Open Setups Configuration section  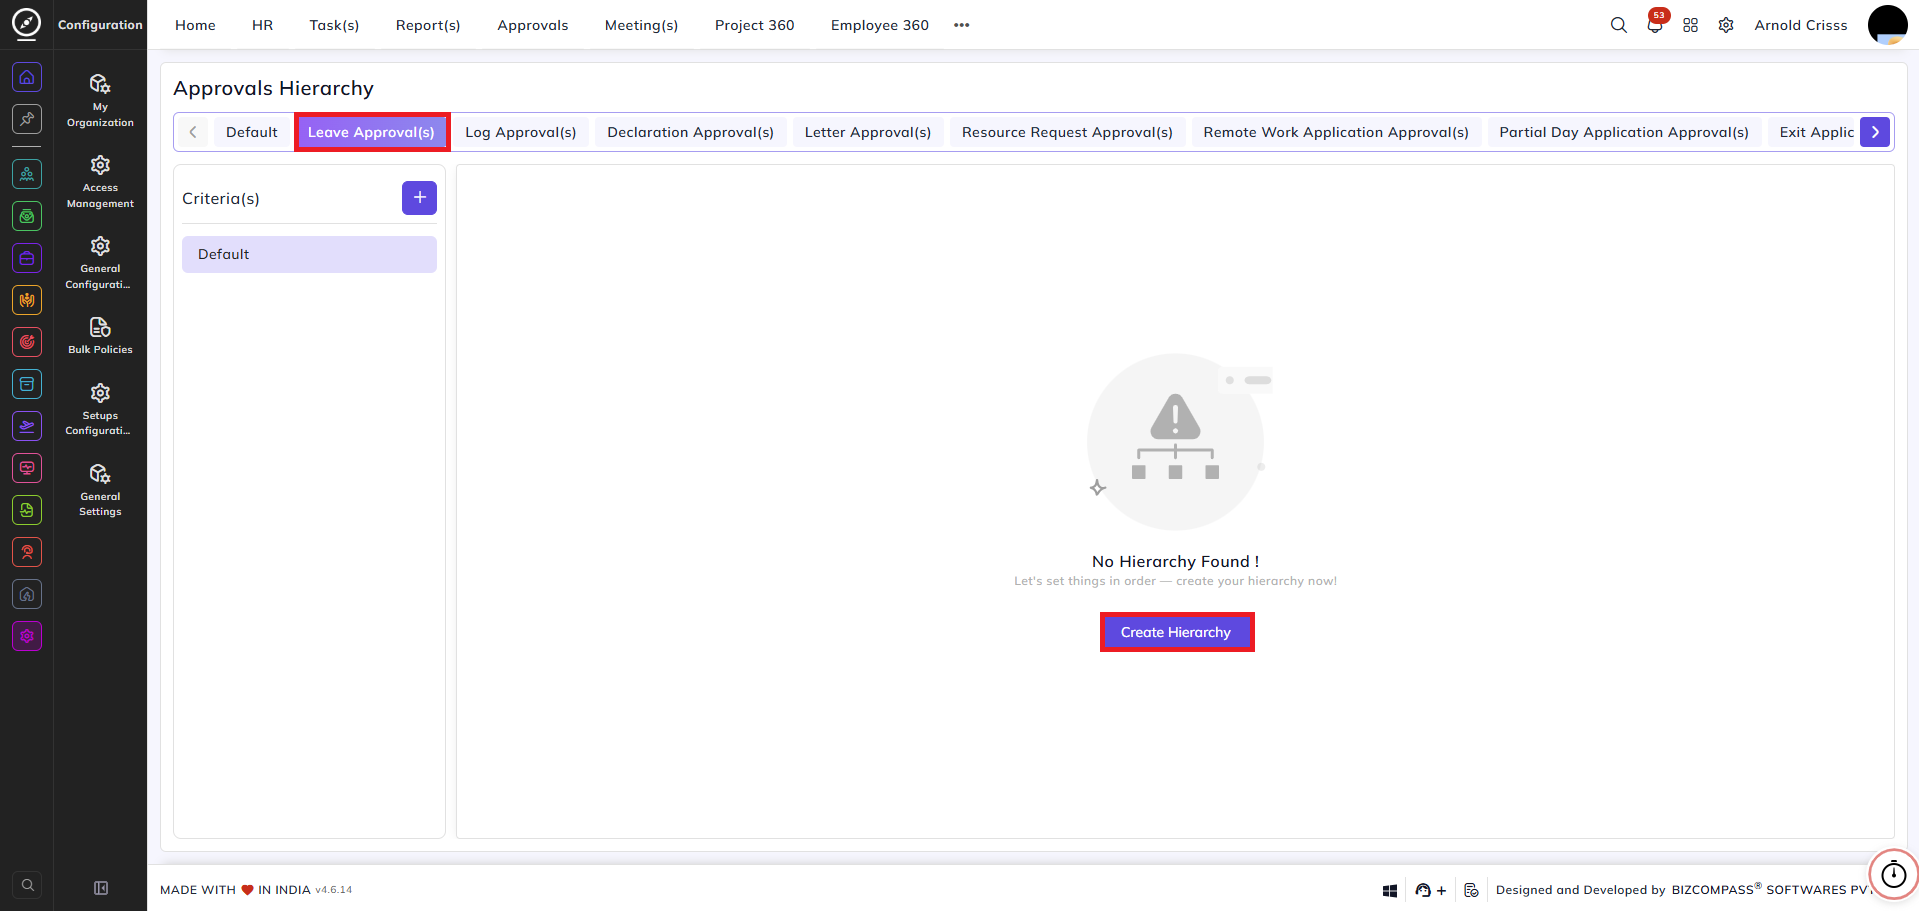100,408
